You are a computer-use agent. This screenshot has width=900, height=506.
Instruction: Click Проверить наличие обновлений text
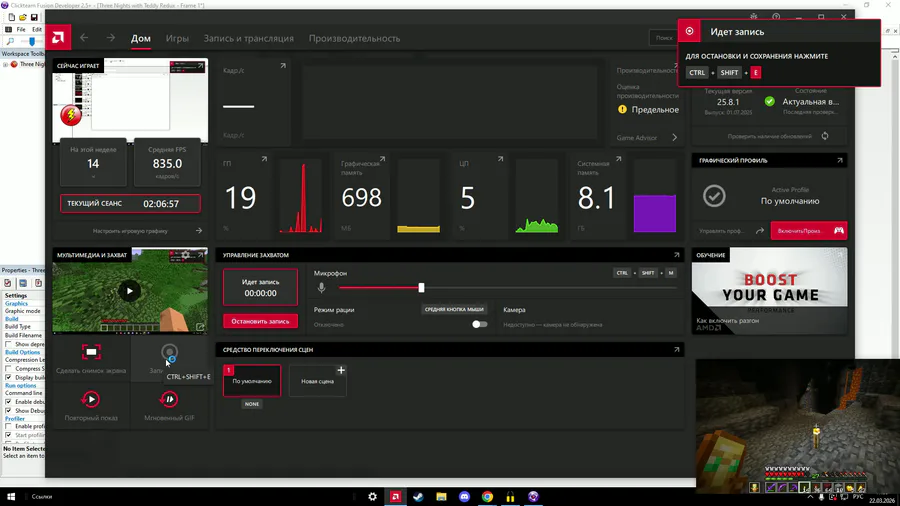point(770,137)
